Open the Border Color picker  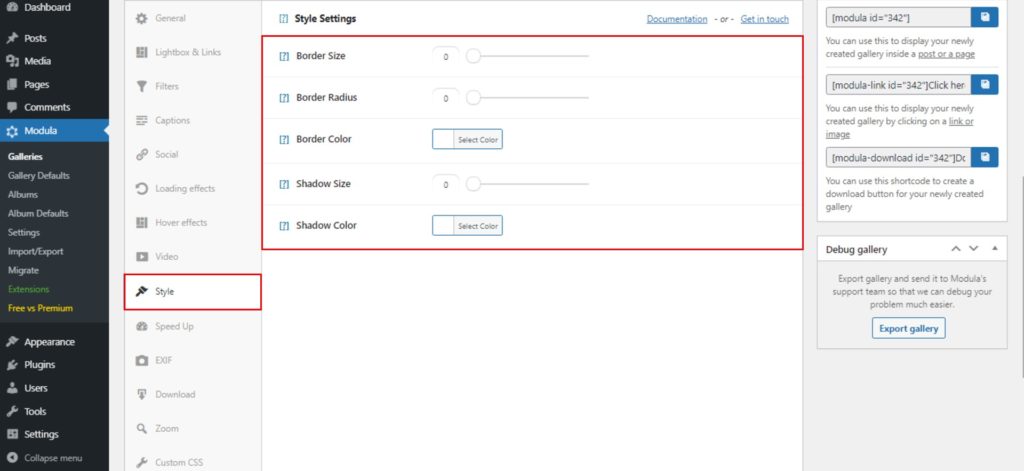[x=467, y=140]
